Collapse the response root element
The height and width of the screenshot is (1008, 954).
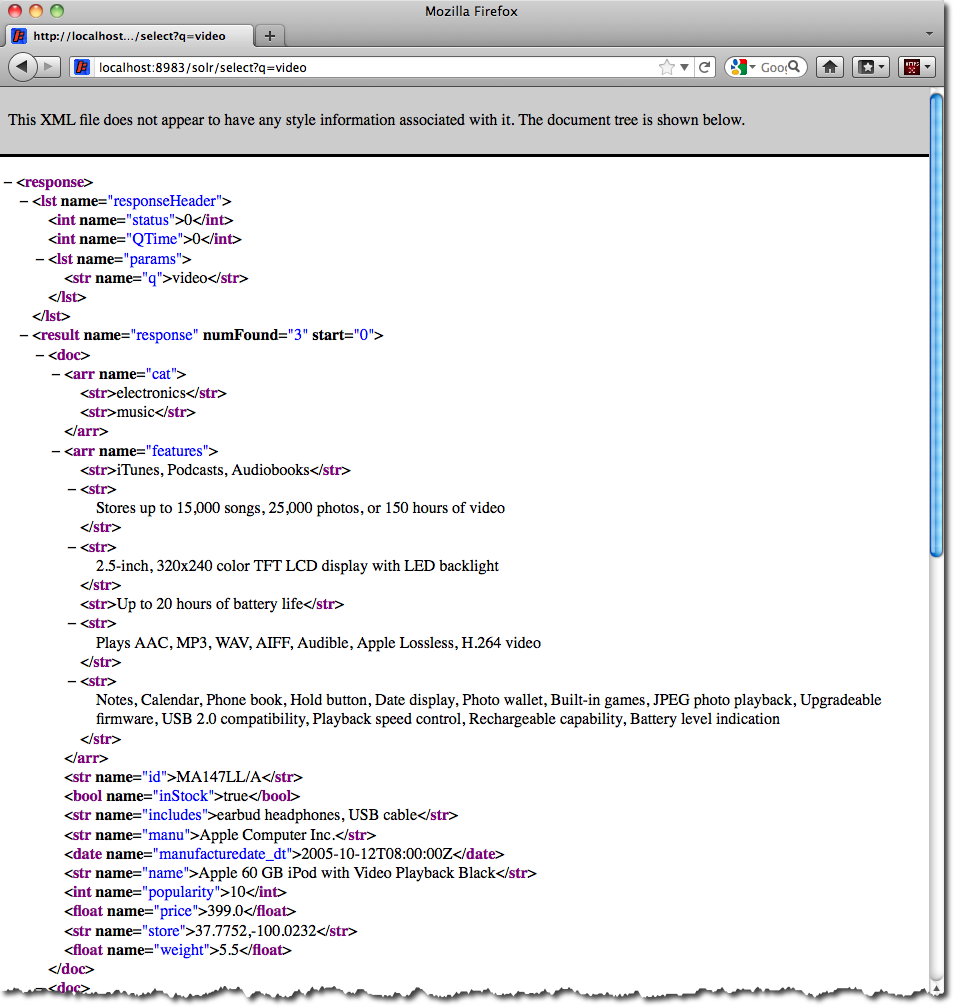pyautogui.click(x=8, y=182)
